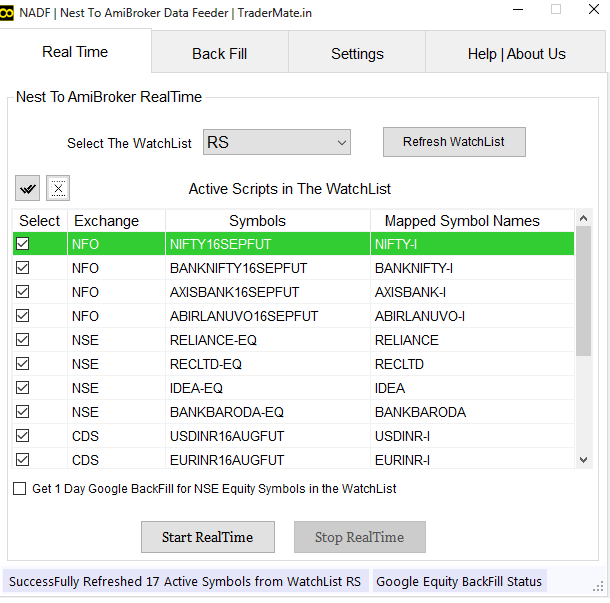
Task: Click the Exchange column header
Action: point(106,221)
